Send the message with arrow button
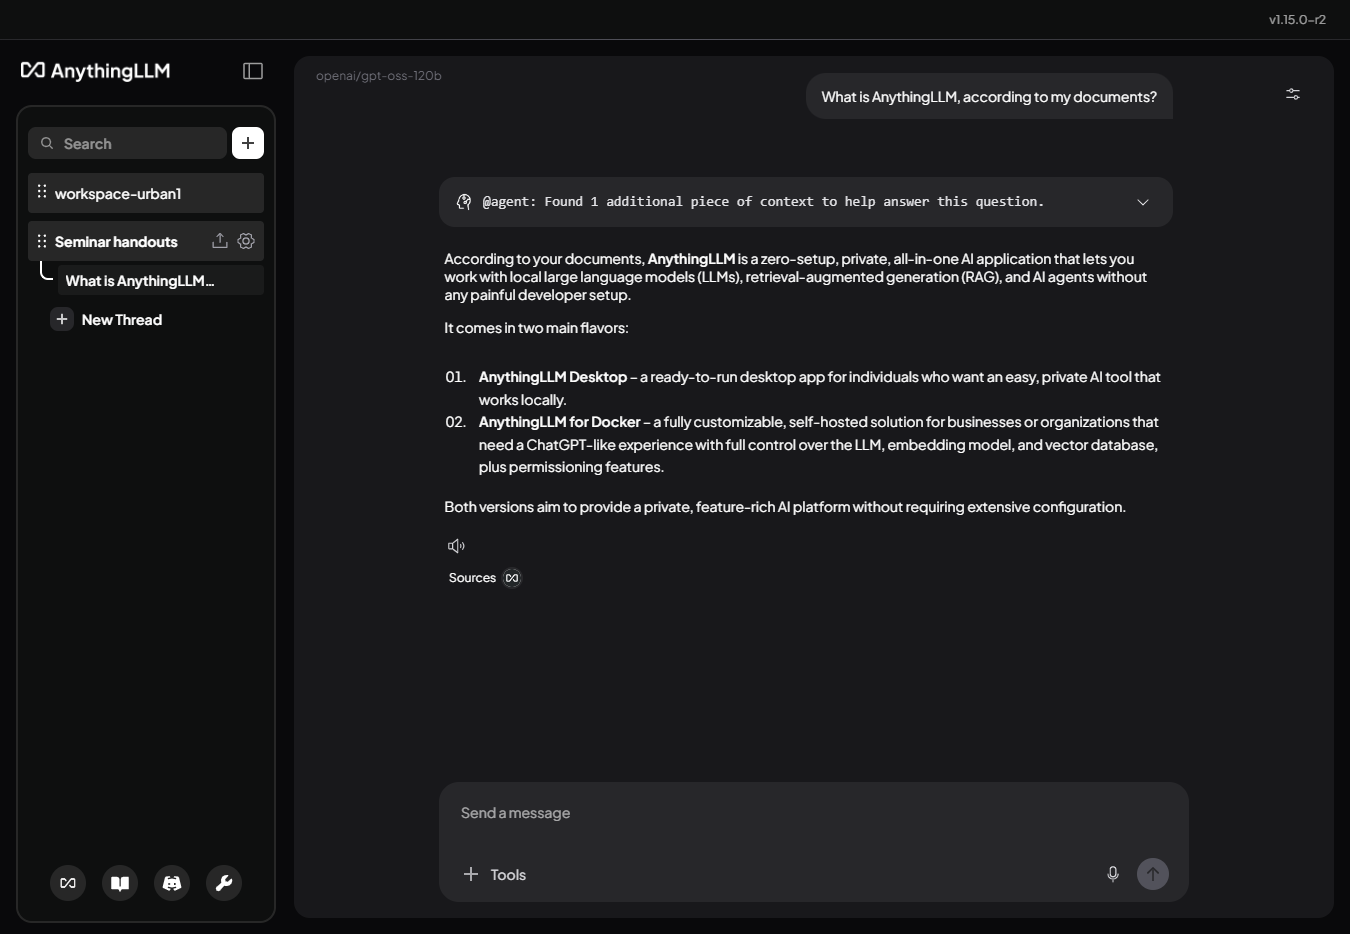 tap(1153, 874)
